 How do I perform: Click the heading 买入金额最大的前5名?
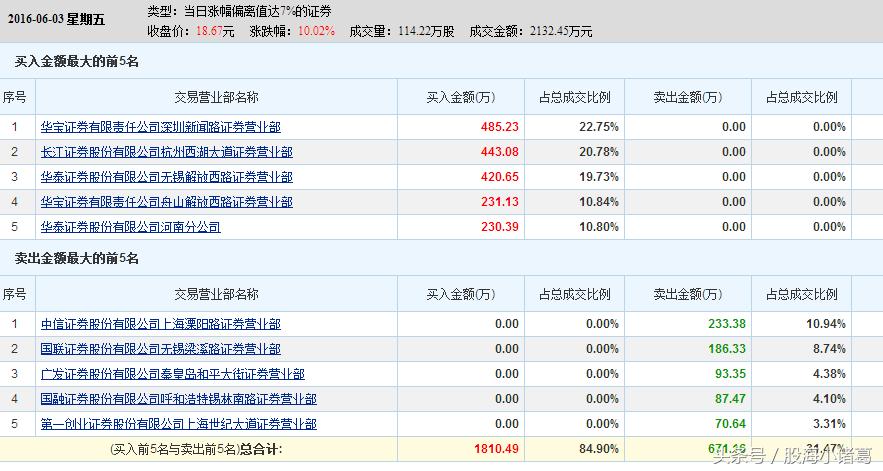click(76, 61)
